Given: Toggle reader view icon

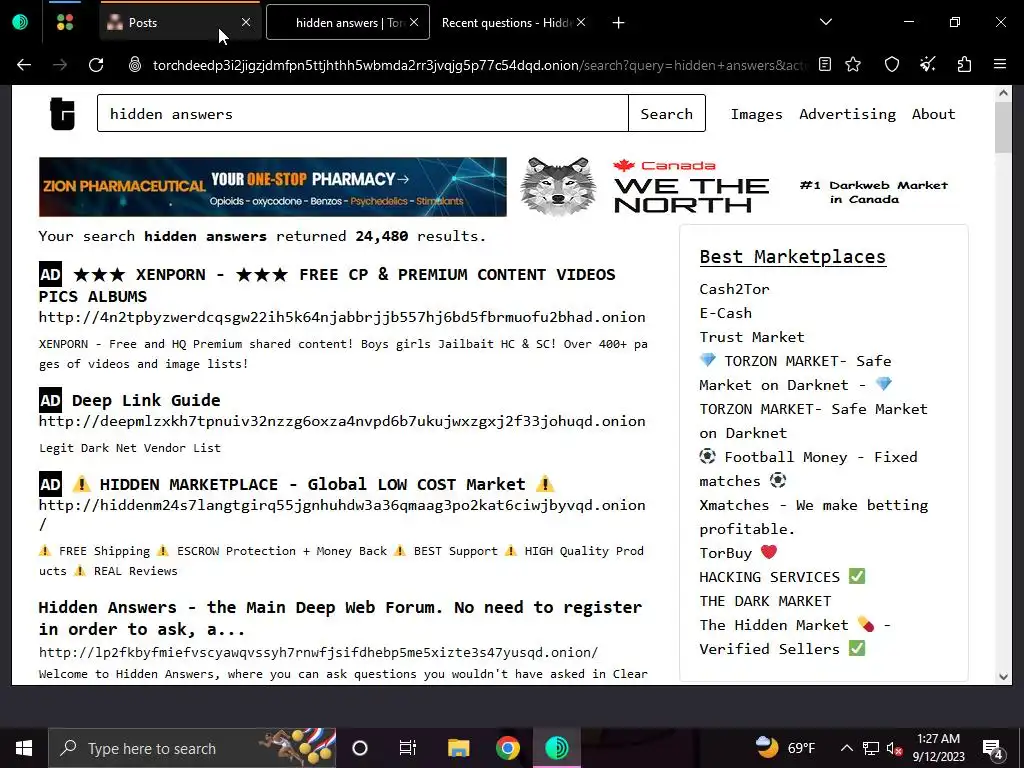Looking at the screenshot, I should pos(825,65).
